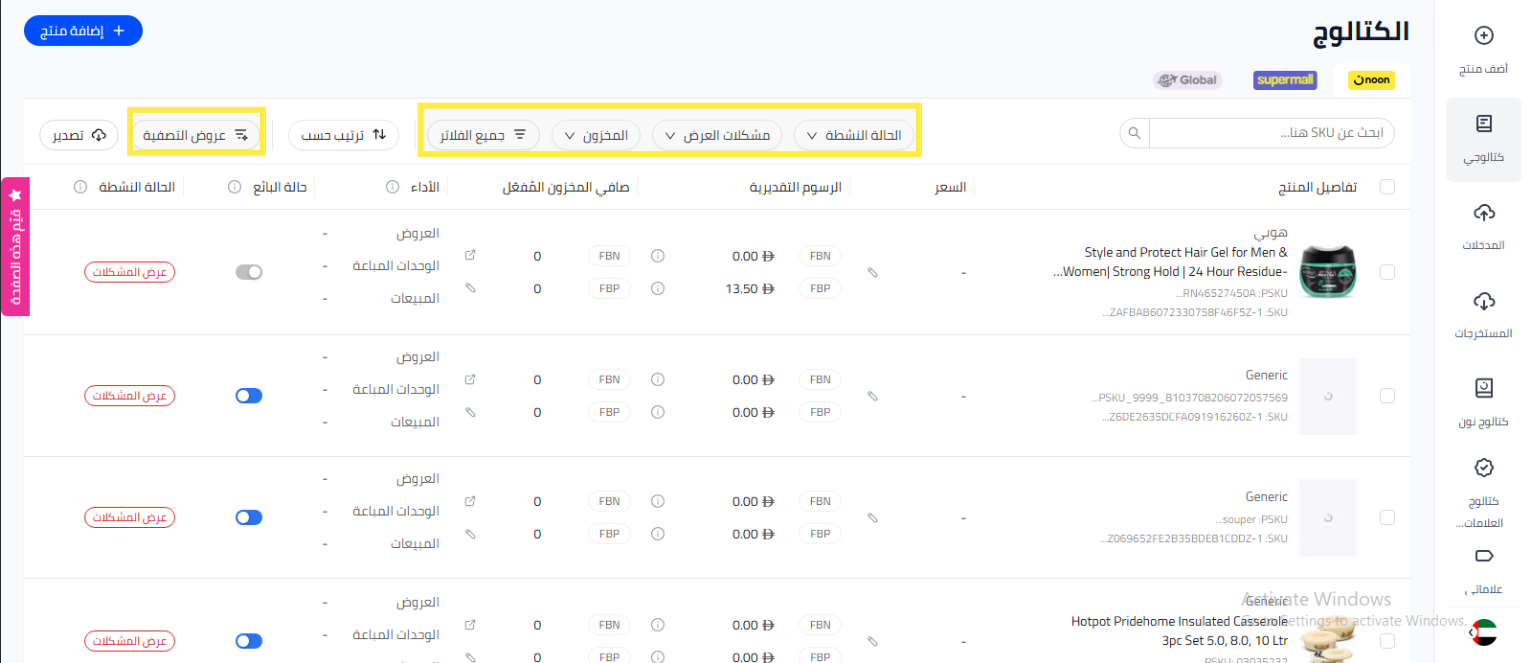
Task: Switch to the Global tab
Action: tap(1186, 80)
